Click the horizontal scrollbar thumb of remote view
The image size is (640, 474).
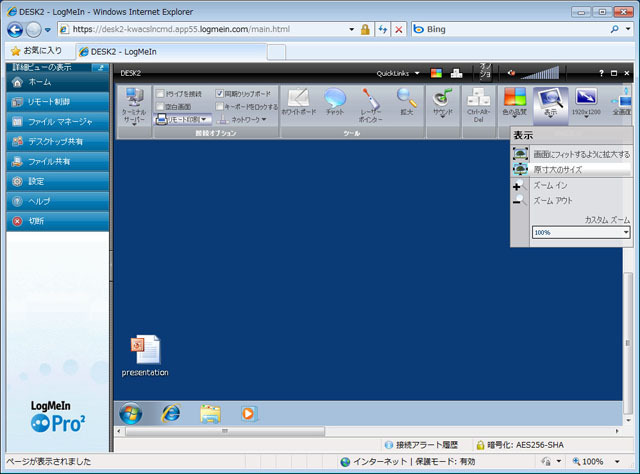[225, 431]
